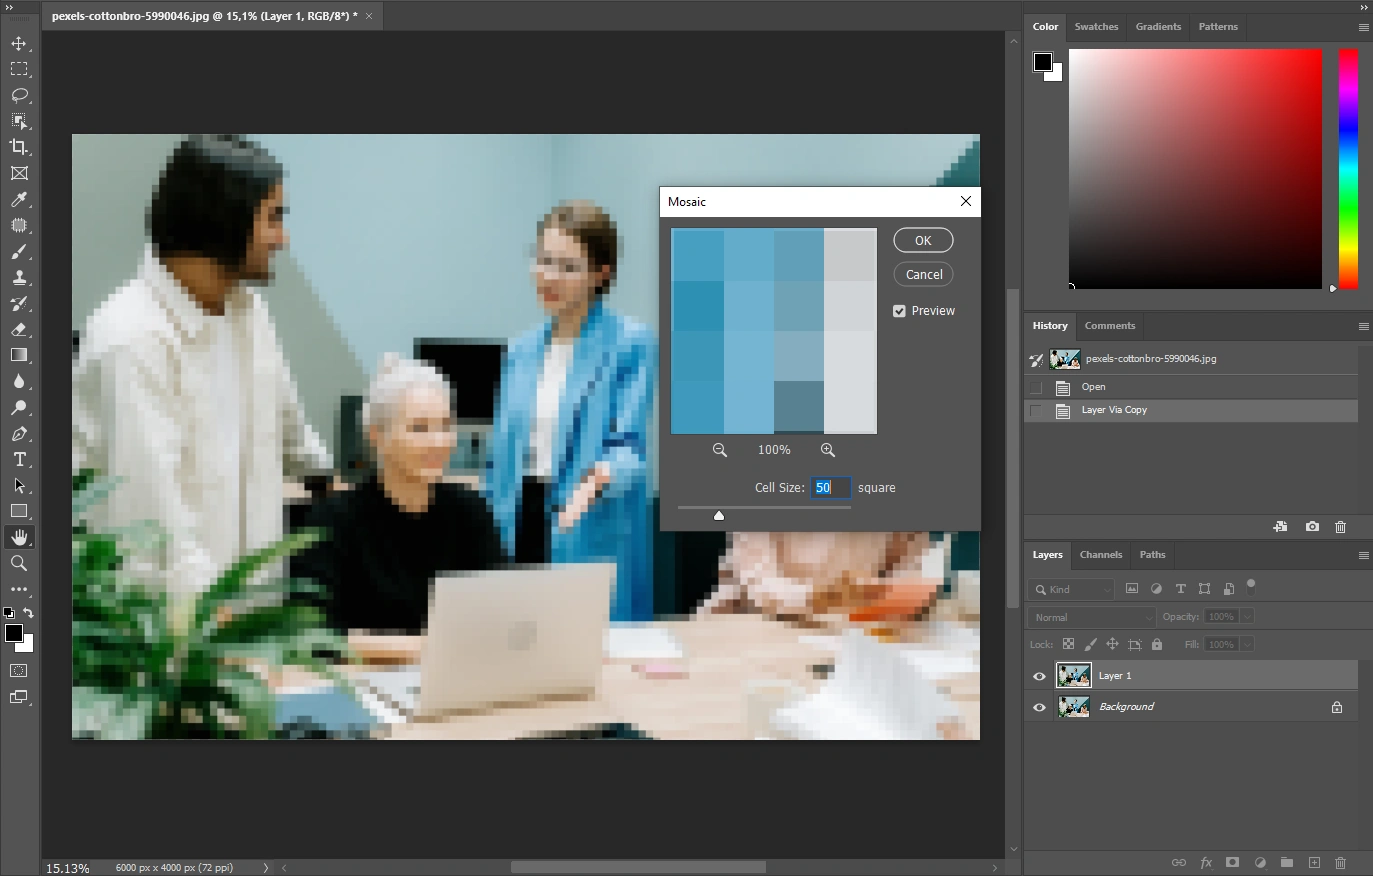Select the Gradient tool
The height and width of the screenshot is (876, 1373).
tap(19, 355)
